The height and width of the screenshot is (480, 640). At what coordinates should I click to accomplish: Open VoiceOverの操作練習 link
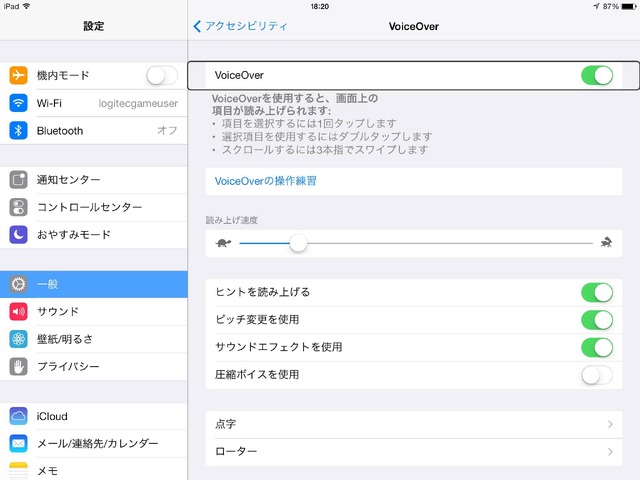point(414,181)
